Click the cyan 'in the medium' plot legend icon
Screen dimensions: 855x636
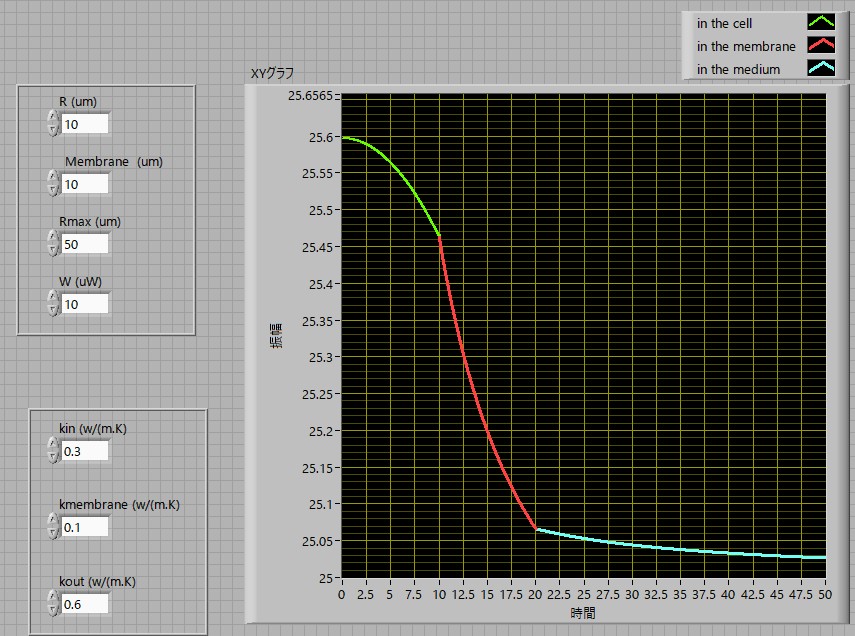(821, 69)
